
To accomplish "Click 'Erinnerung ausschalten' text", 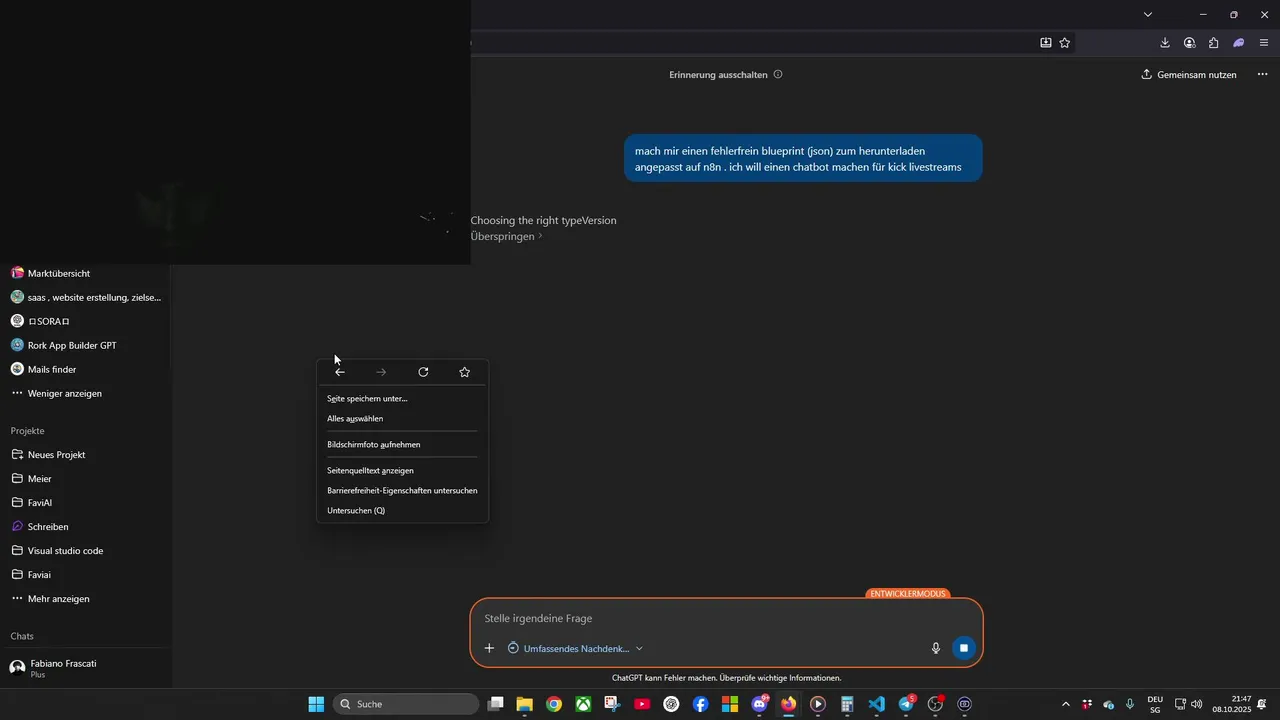I will [718, 75].
